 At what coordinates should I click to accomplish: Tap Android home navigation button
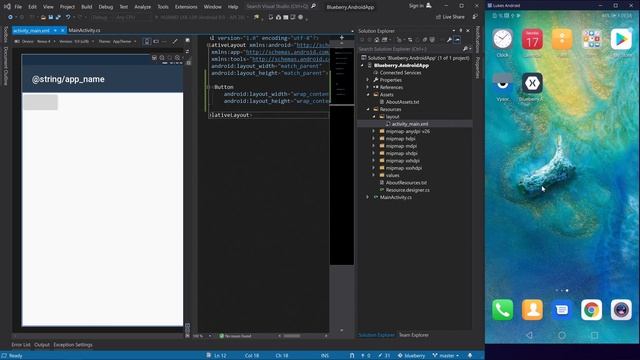tap(562, 335)
